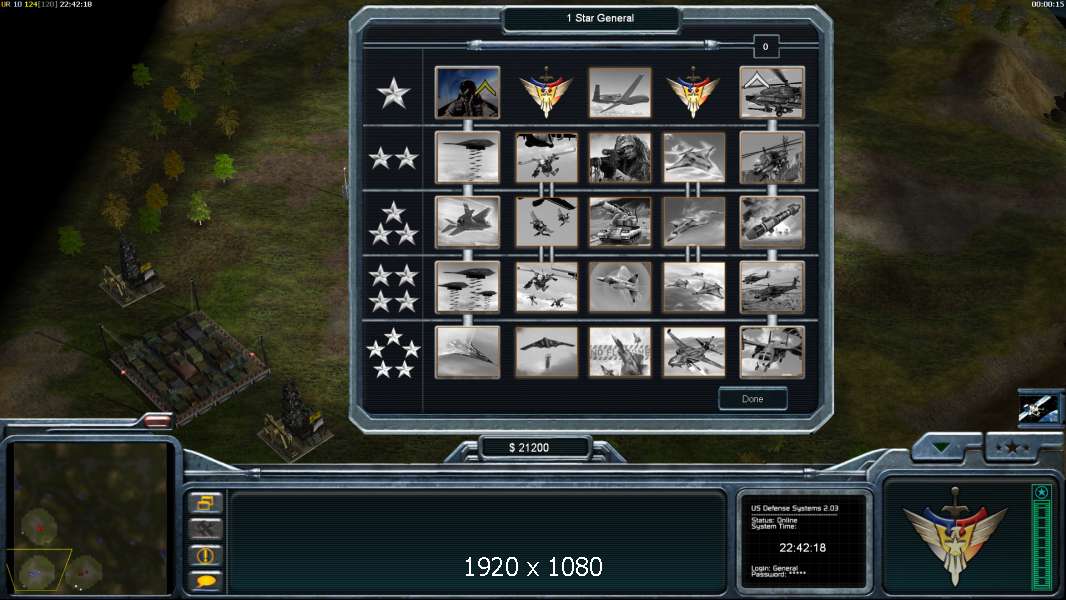Click the minimap terrain view

point(90,518)
